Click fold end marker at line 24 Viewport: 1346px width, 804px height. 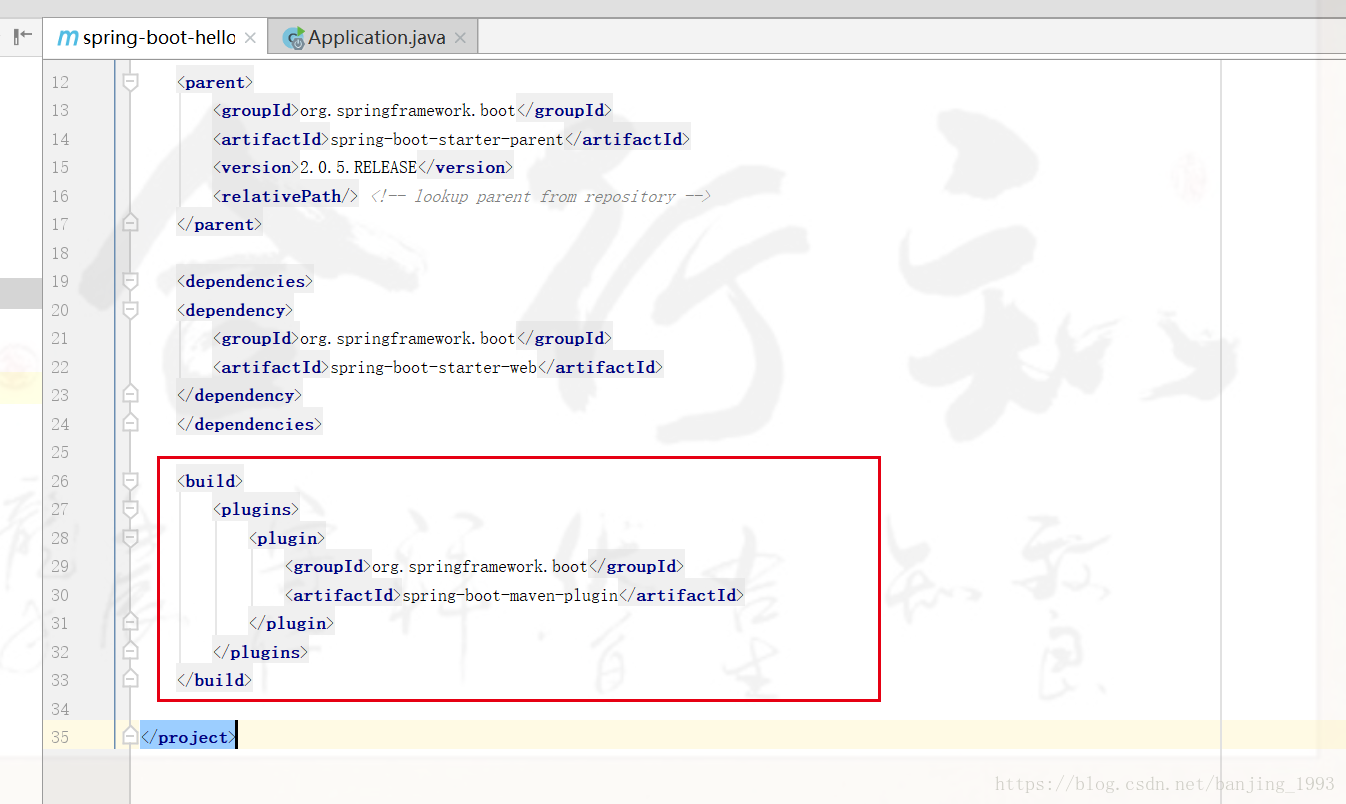(x=130, y=424)
